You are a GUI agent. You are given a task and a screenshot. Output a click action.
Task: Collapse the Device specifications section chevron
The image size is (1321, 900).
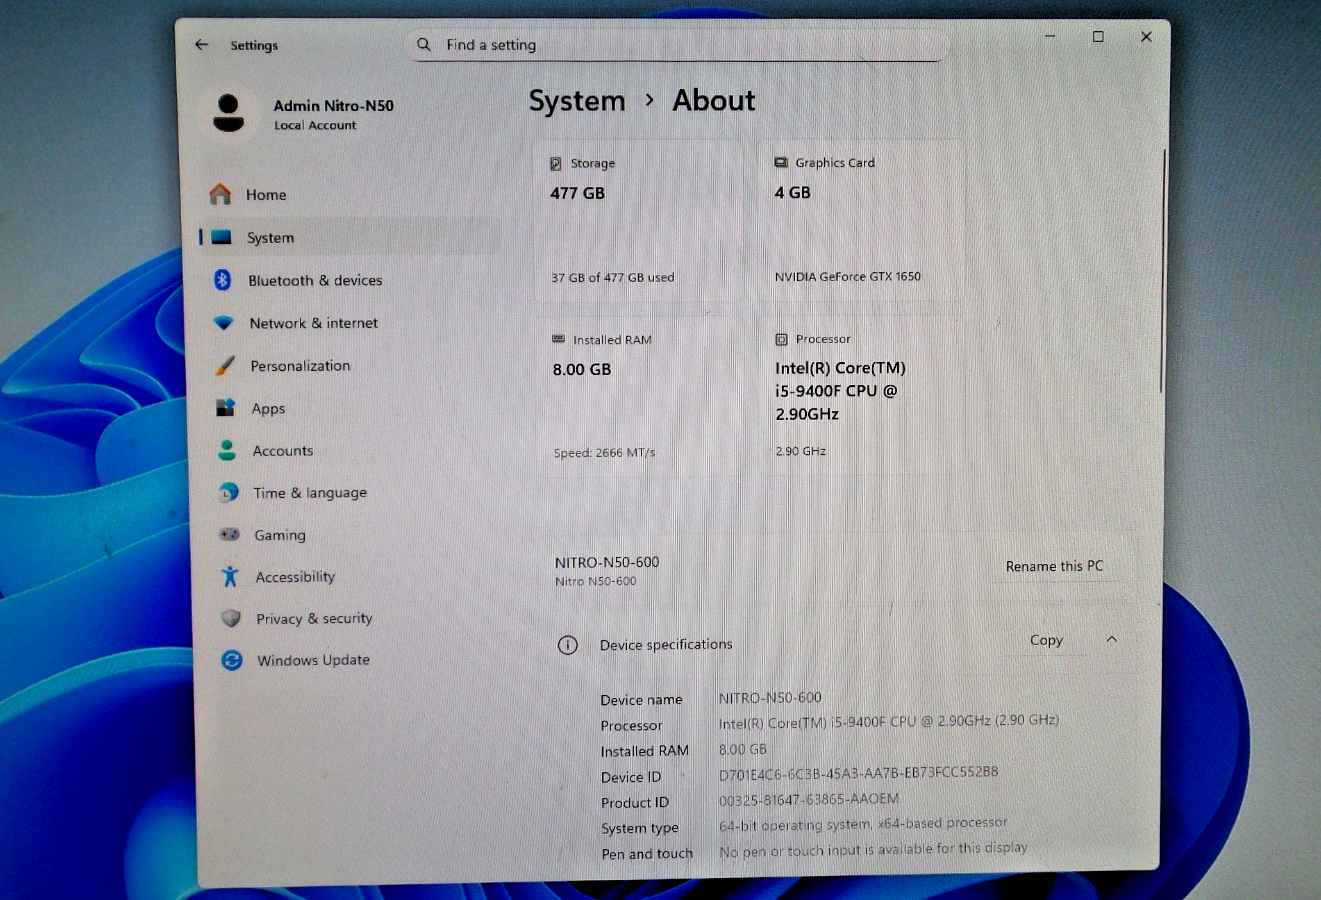pyautogui.click(x=1111, y=640)
